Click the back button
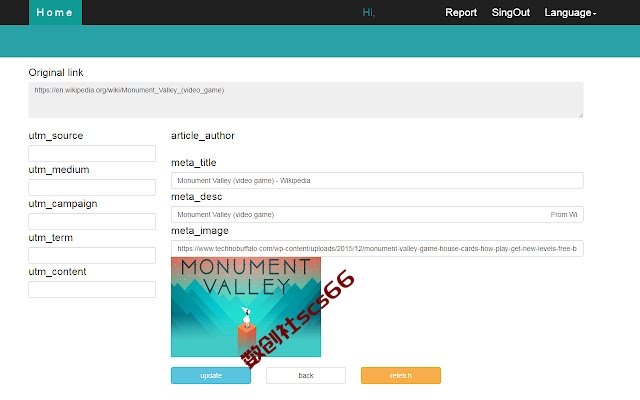Screen dimensions: 640x400 (x=306, y=376)
